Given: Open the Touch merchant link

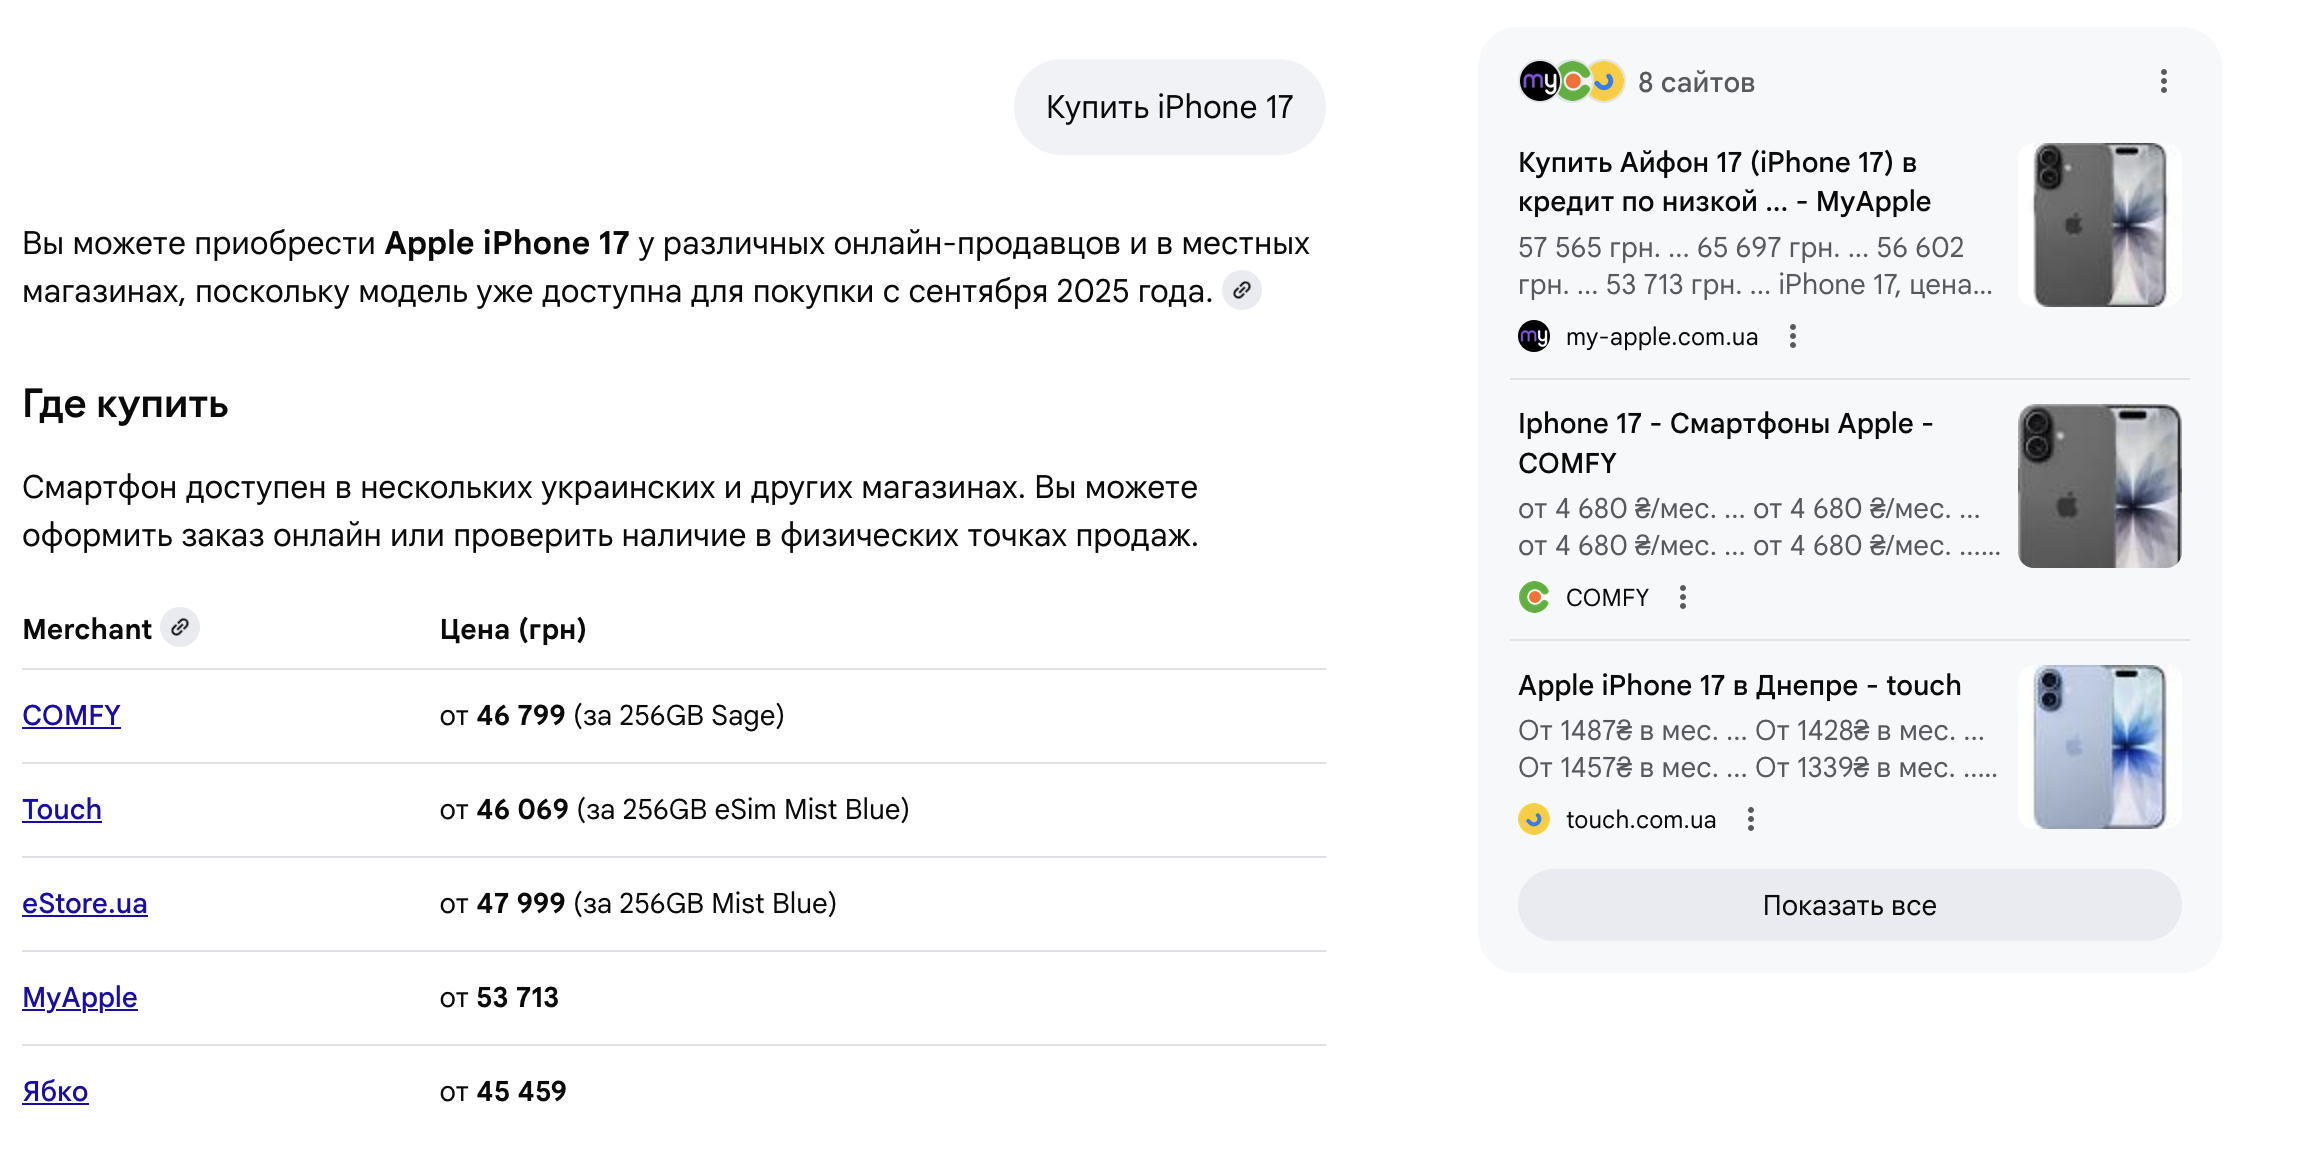Looking at the screenshot, I should [61, 809].
